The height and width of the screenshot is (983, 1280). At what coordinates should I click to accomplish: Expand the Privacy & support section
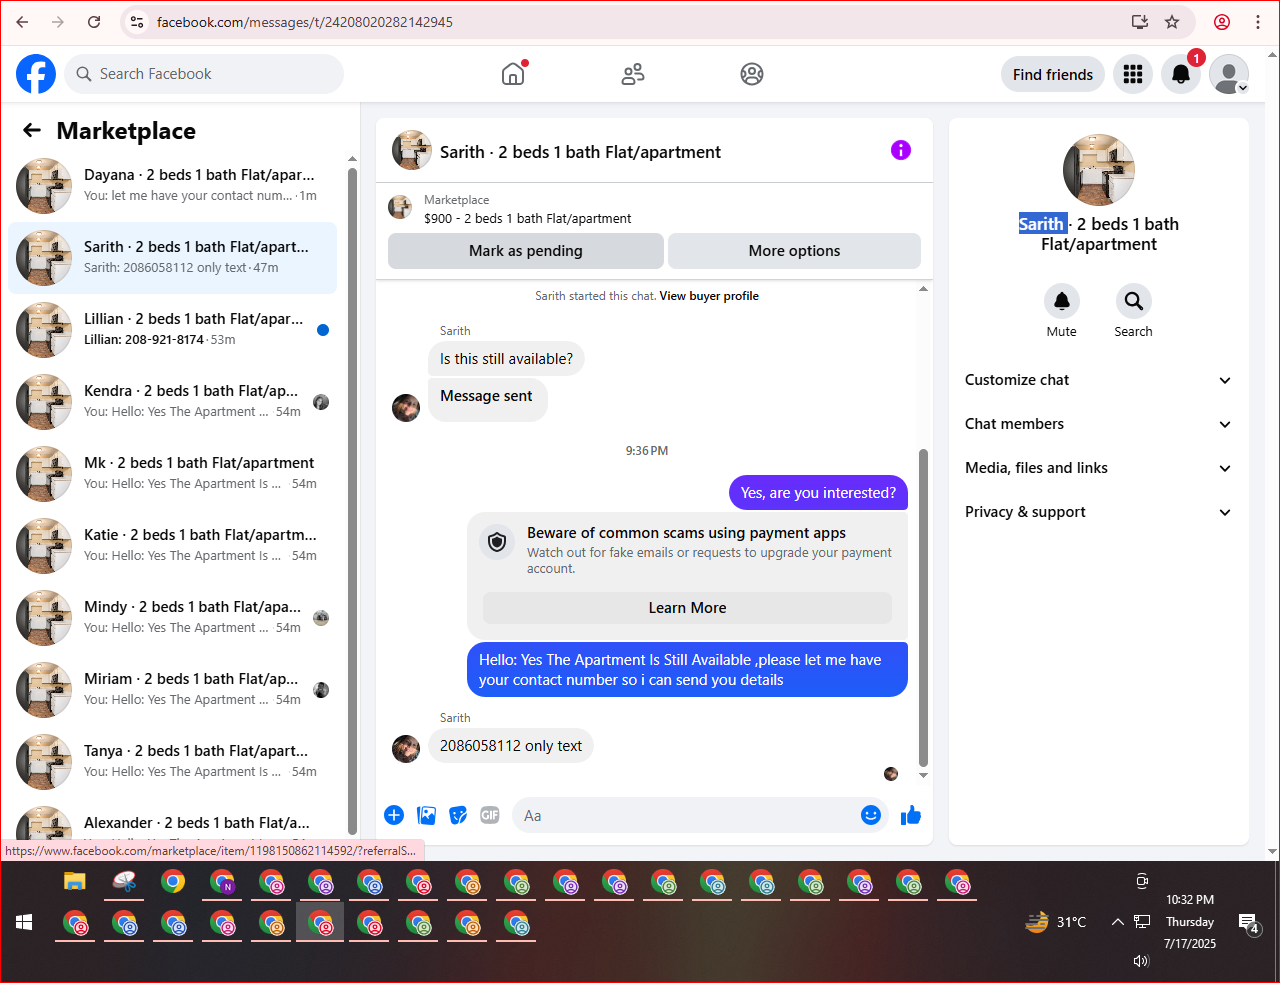tap(1099, 512)
